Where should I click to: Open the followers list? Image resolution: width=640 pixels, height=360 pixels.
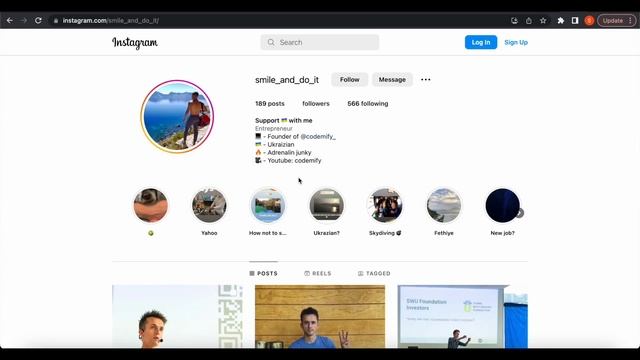[316, 104]
